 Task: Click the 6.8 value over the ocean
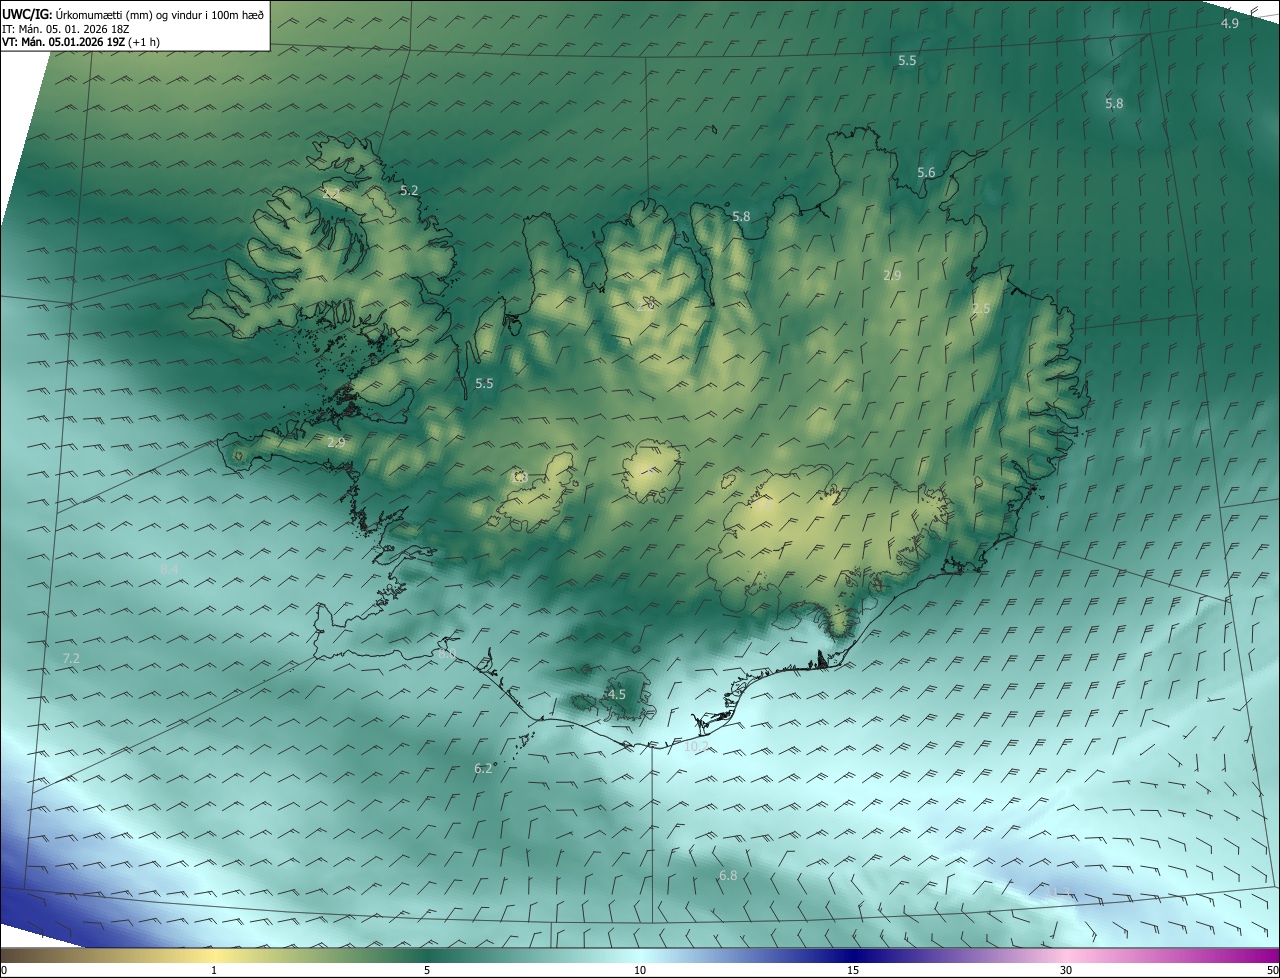coord(728,876)
